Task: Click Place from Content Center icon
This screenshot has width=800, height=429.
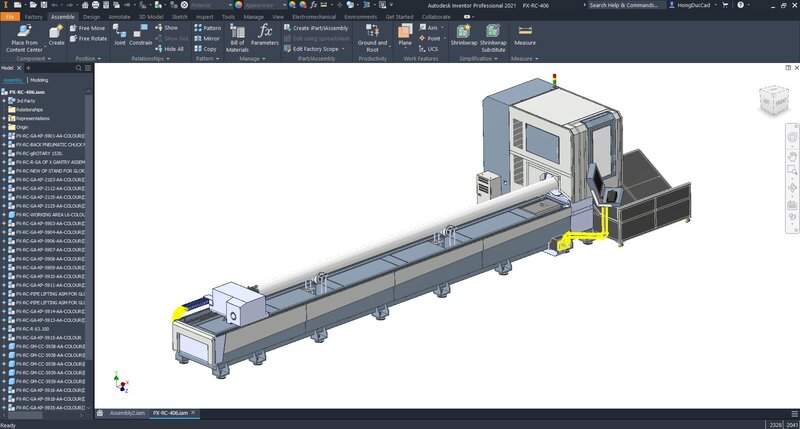Action: pos(23,33)
